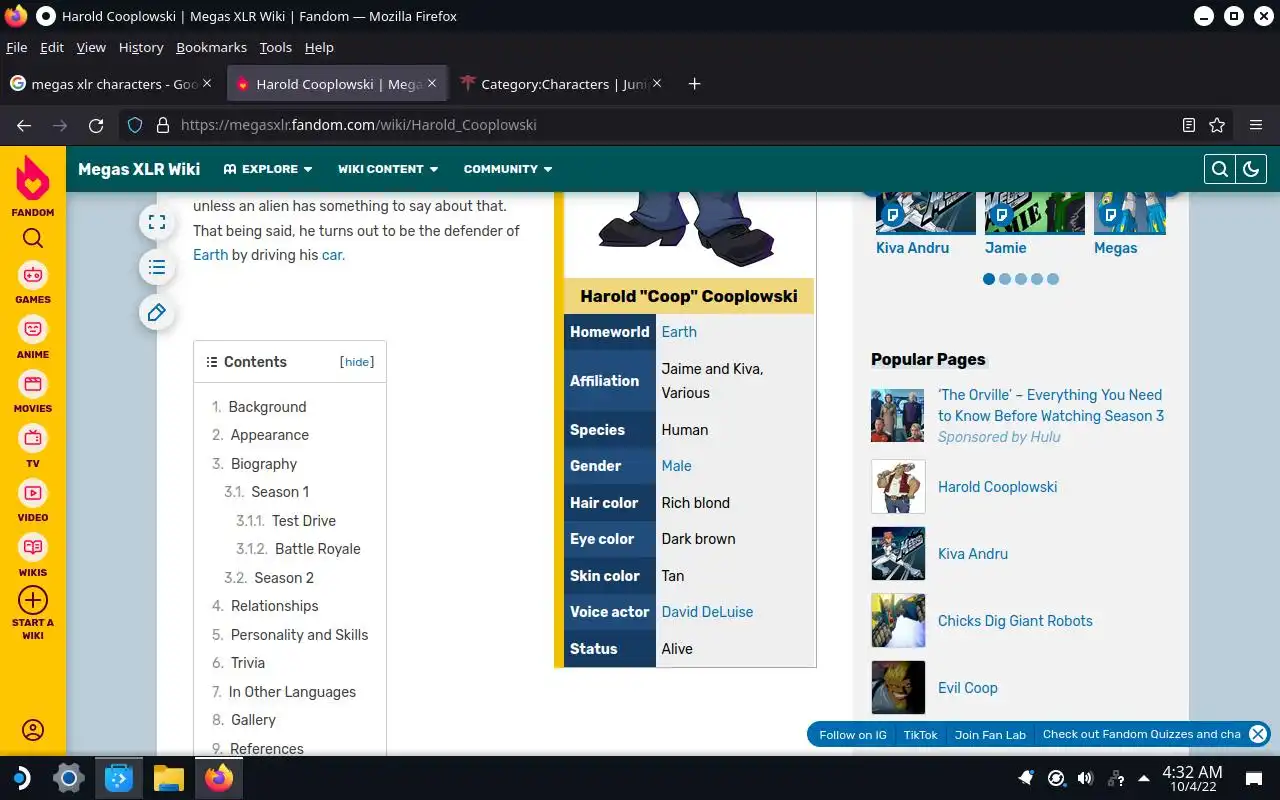1280x800 pixels.
Task: Open the David DeLuise link
Action: [707, 612]
